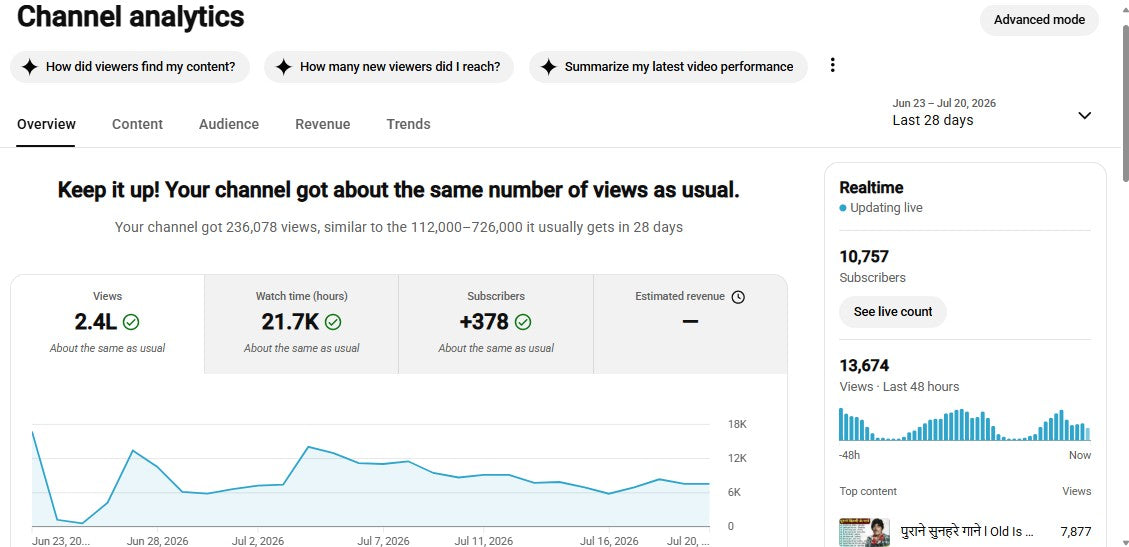The height and width of the screenshot is (547, 1129).
Task: Select the Overview tab
Action: [x=46, y=124]
